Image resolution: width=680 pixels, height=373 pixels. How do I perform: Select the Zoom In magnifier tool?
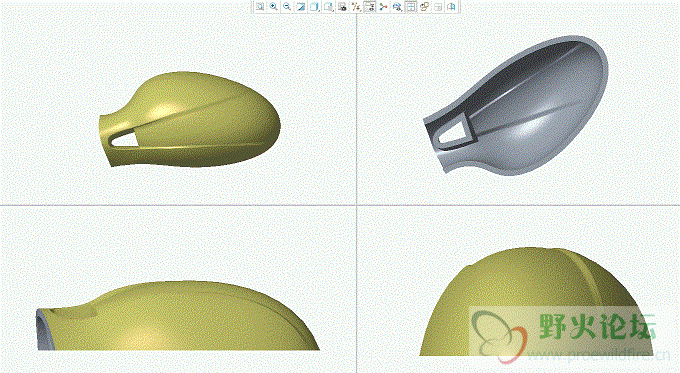click(x=273, y=7)
